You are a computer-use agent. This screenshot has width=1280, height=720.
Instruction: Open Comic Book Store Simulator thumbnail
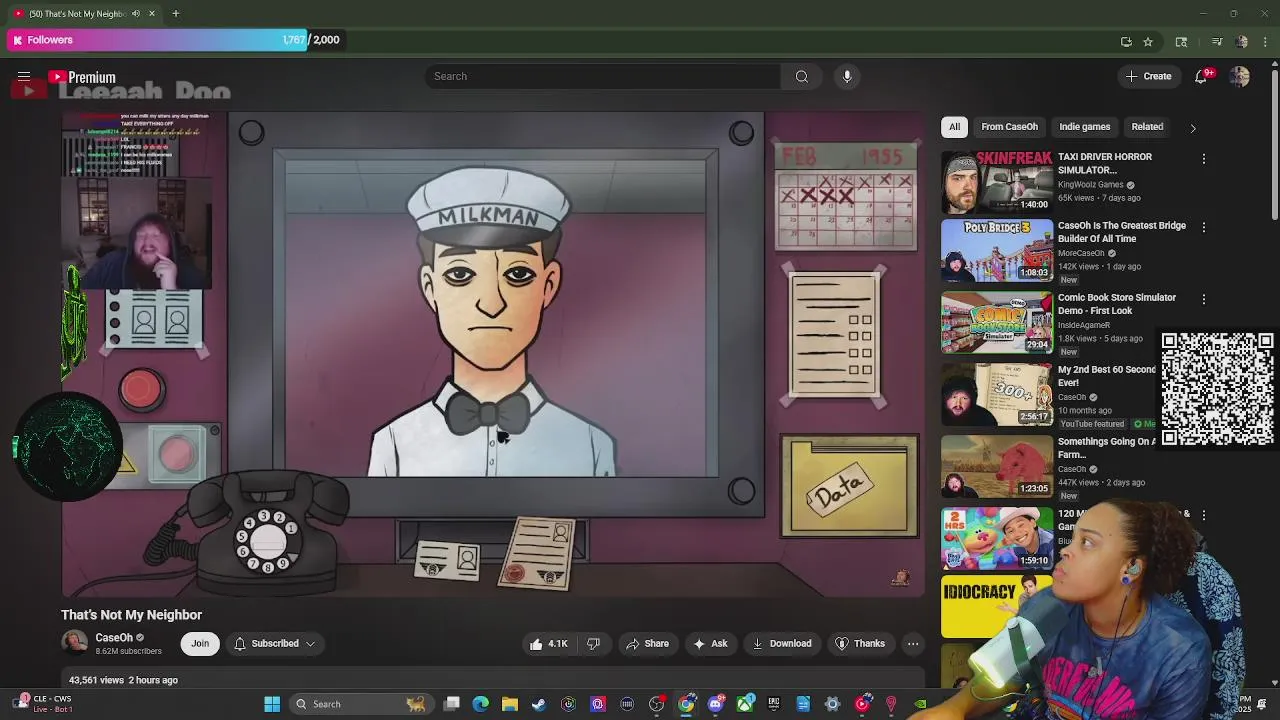point(997,323)
